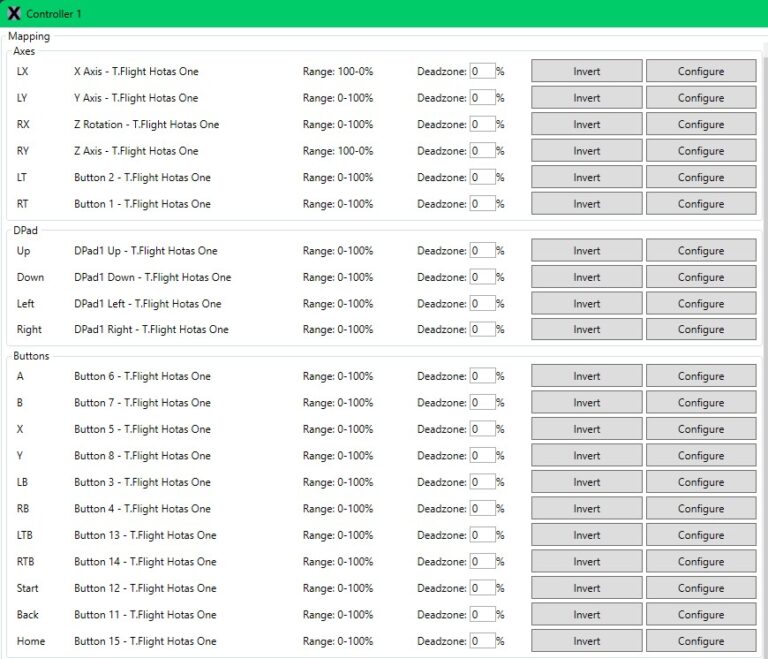
Task: Invert the Y button mapping
Action: click(x=586, y=456)
